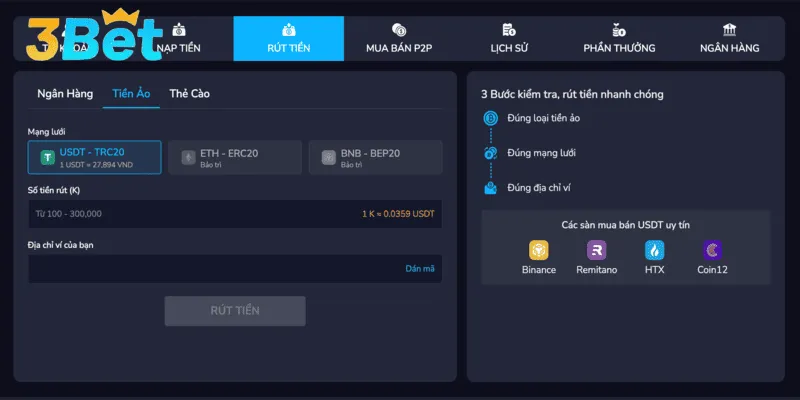800x400 pixels.
Task: Click the RÚT TIỀN submit button
Action: click(235, 311)
